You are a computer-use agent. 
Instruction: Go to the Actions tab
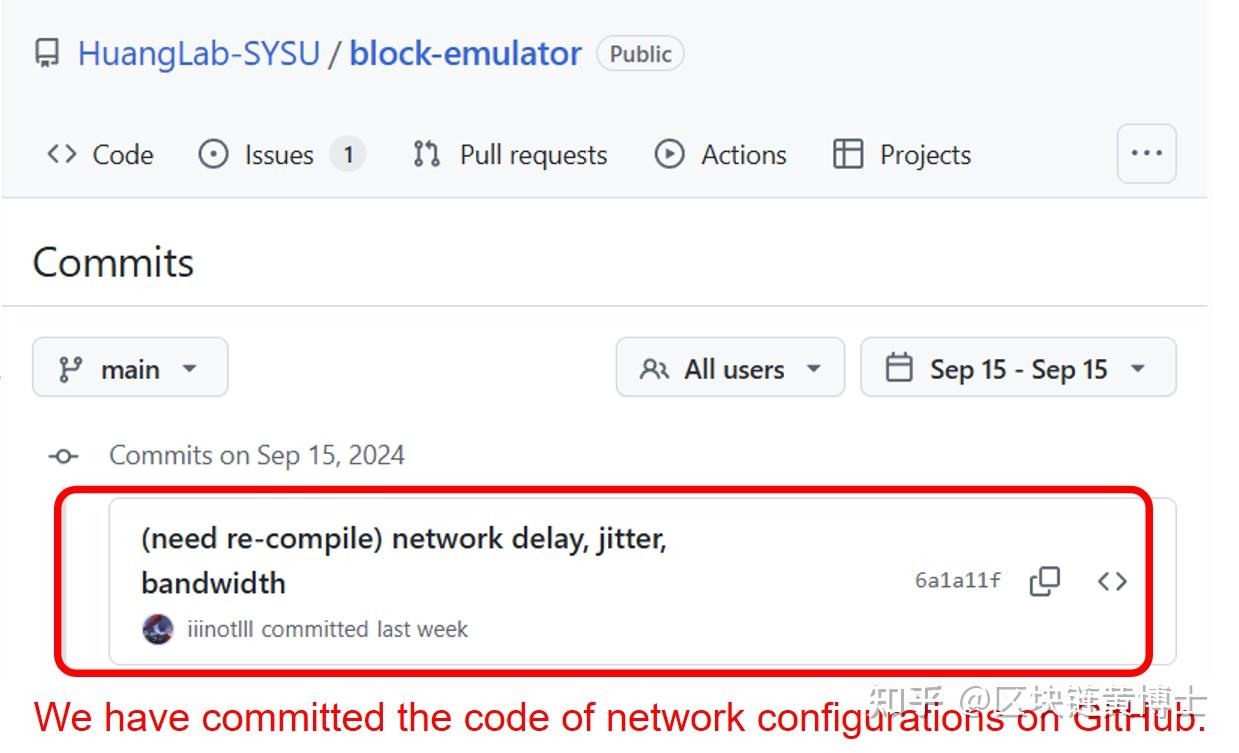coord(720,155)
